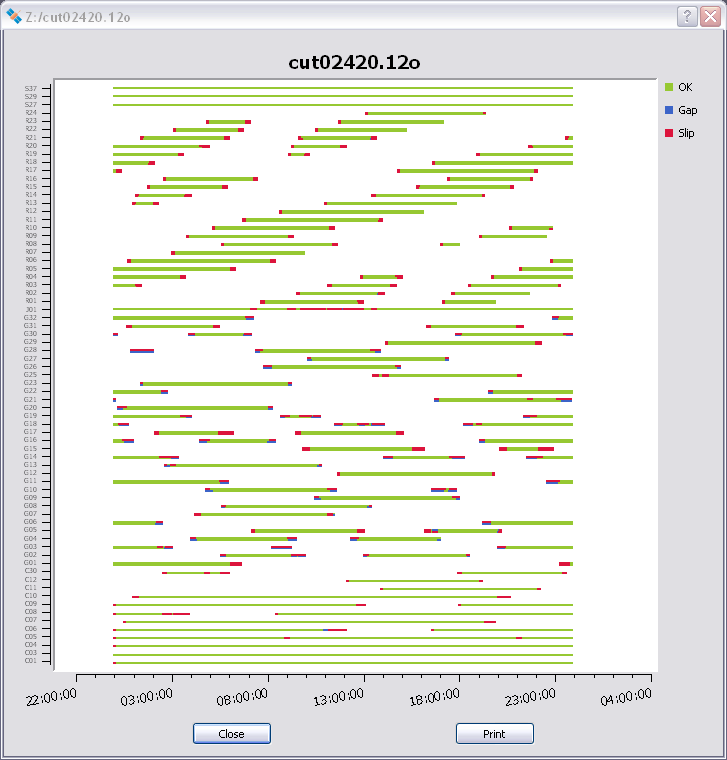
Task: Select the C01 satellite row label
Action: coord(31,661)
